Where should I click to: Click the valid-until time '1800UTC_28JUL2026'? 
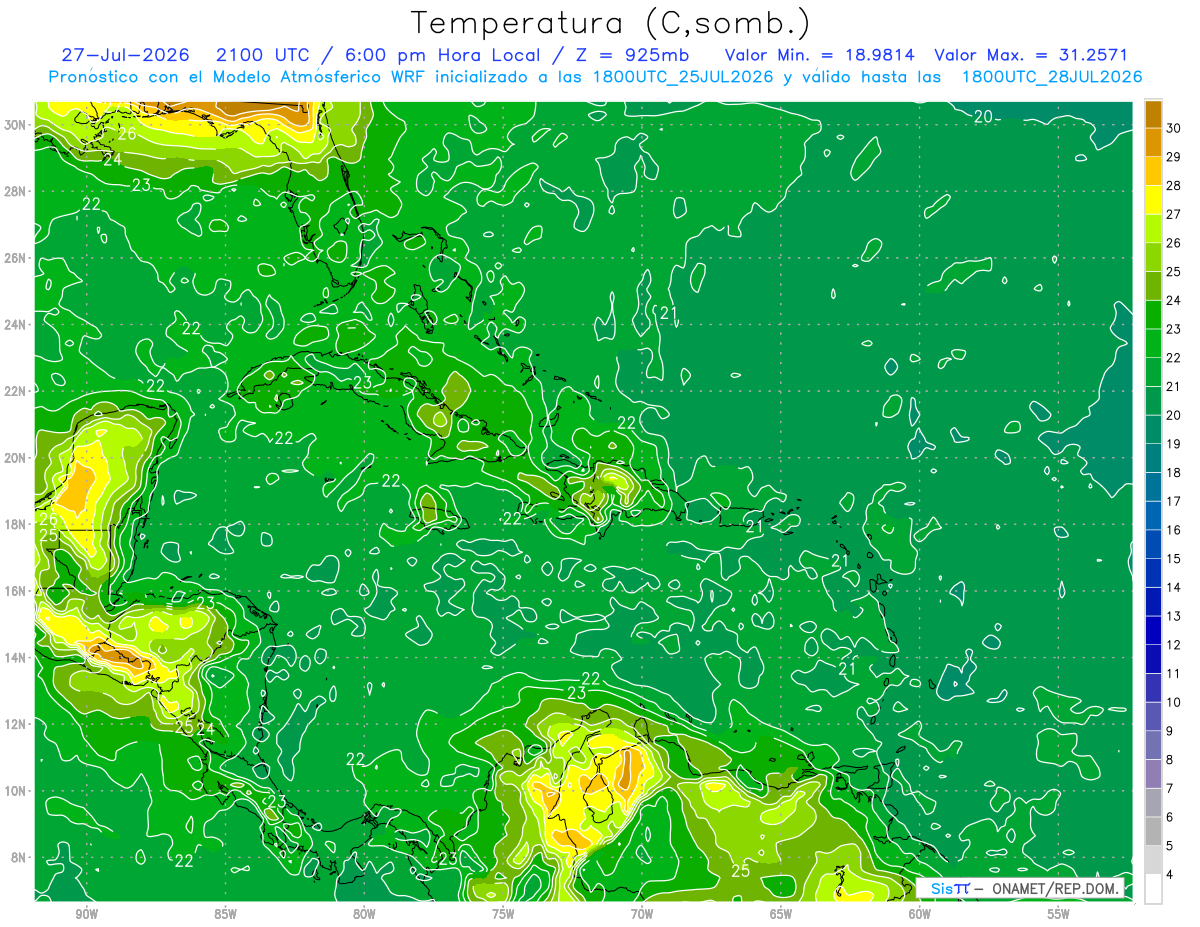tap(1052, 77)
